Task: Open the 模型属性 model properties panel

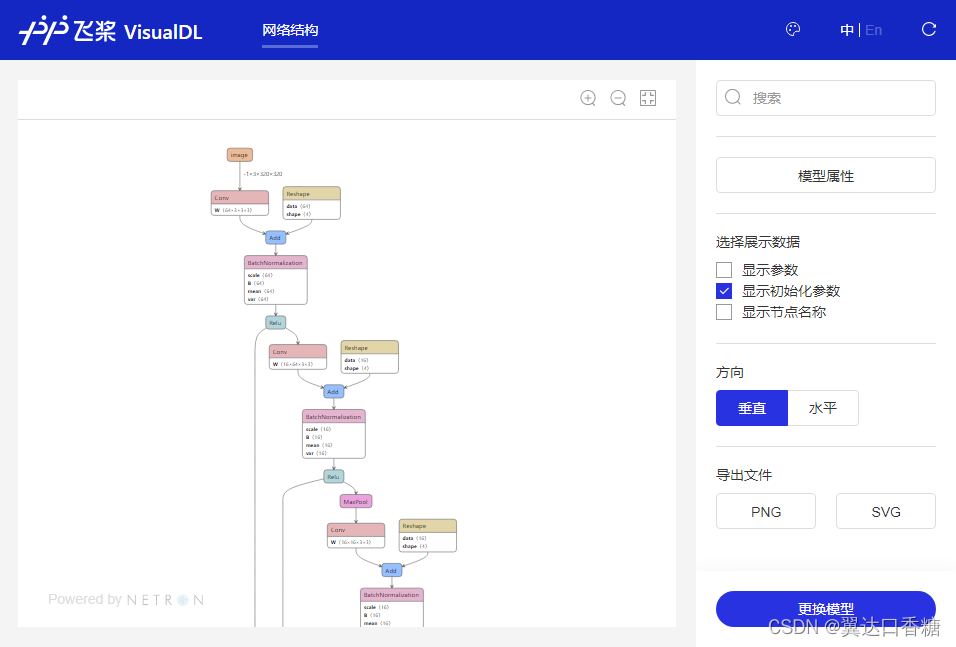Action: pos(825,175)
